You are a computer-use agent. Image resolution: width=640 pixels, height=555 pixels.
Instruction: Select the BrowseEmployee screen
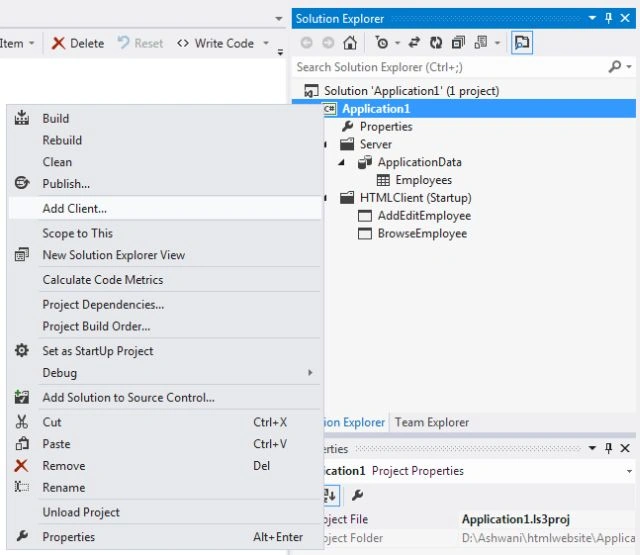tap(422, 233)
